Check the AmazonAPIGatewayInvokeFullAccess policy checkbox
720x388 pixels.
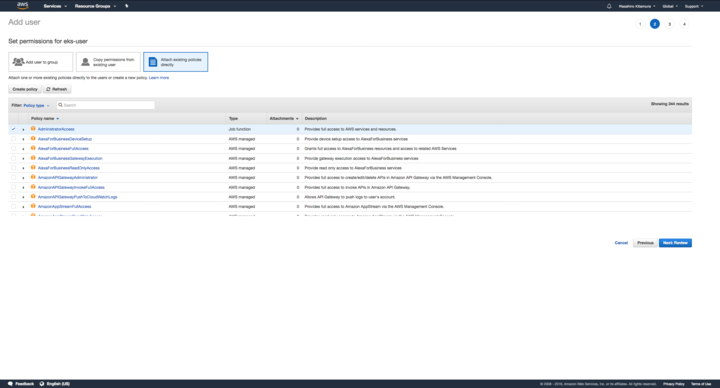coord(13,187)
